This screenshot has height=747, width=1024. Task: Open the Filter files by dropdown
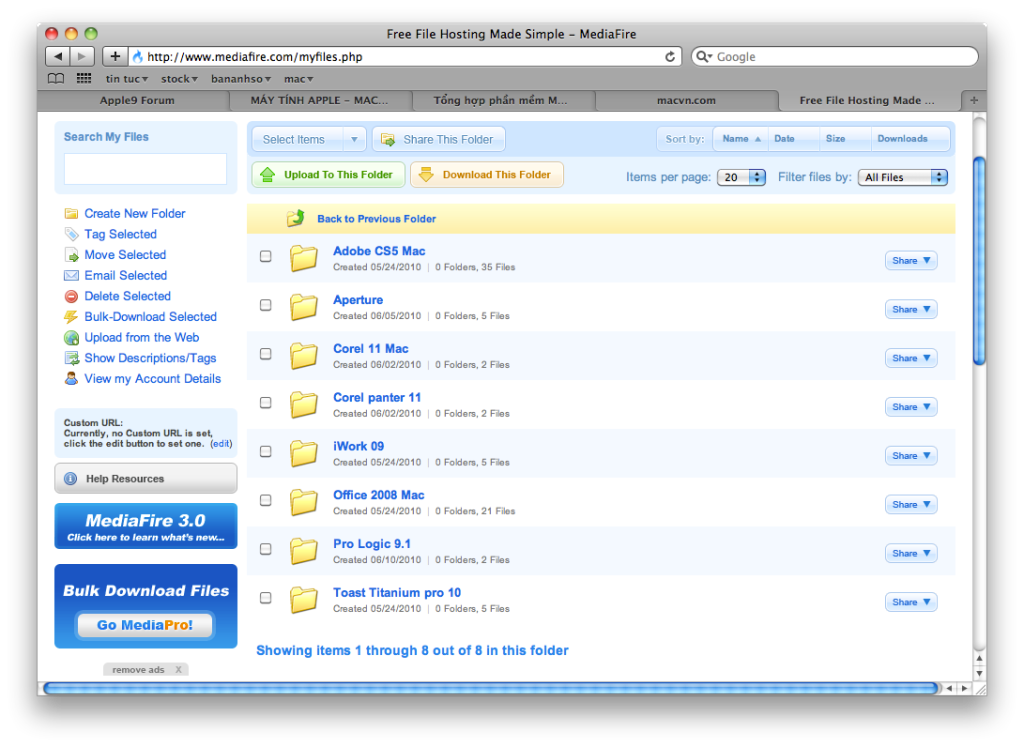(x=903, y=177)
